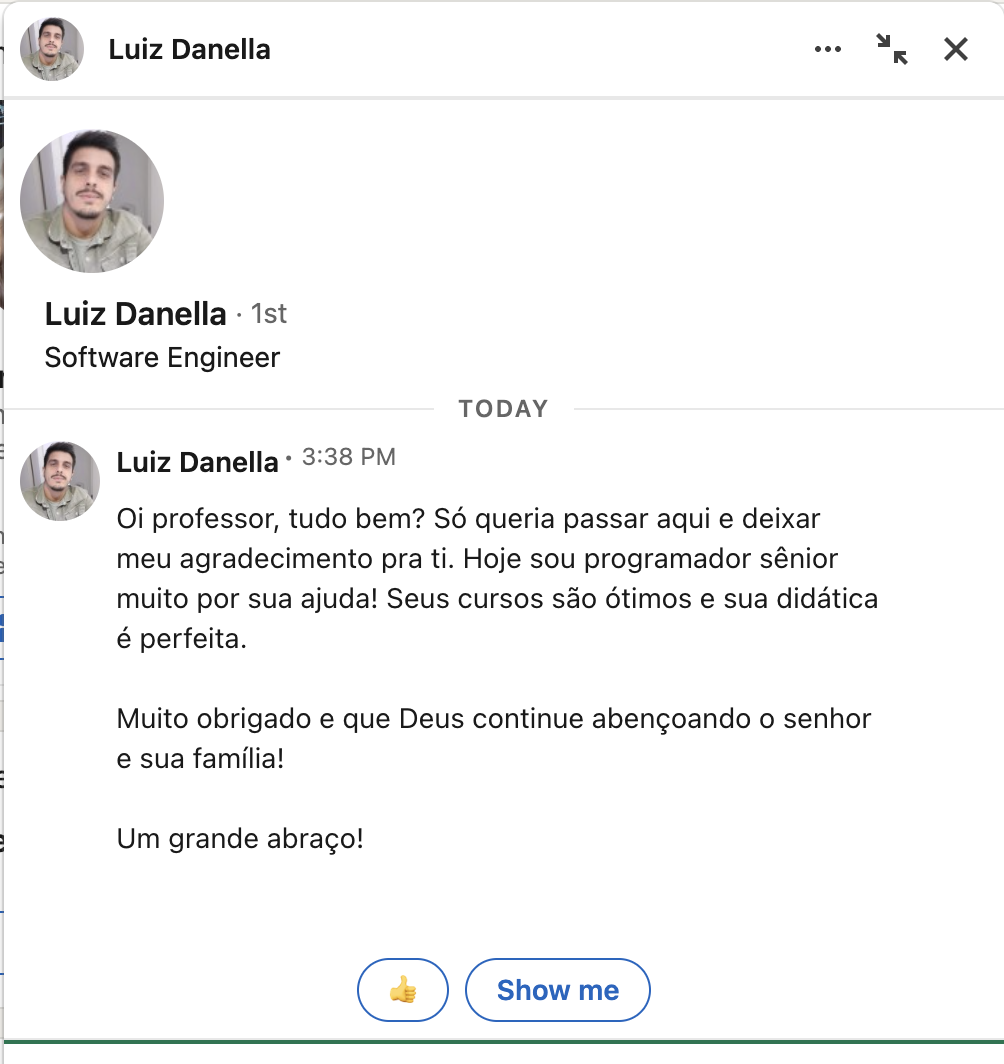Click the avatar beside the 3:38 PM message
The height and width of the screenshot is (1064, 1004).
tap(60, 481)
